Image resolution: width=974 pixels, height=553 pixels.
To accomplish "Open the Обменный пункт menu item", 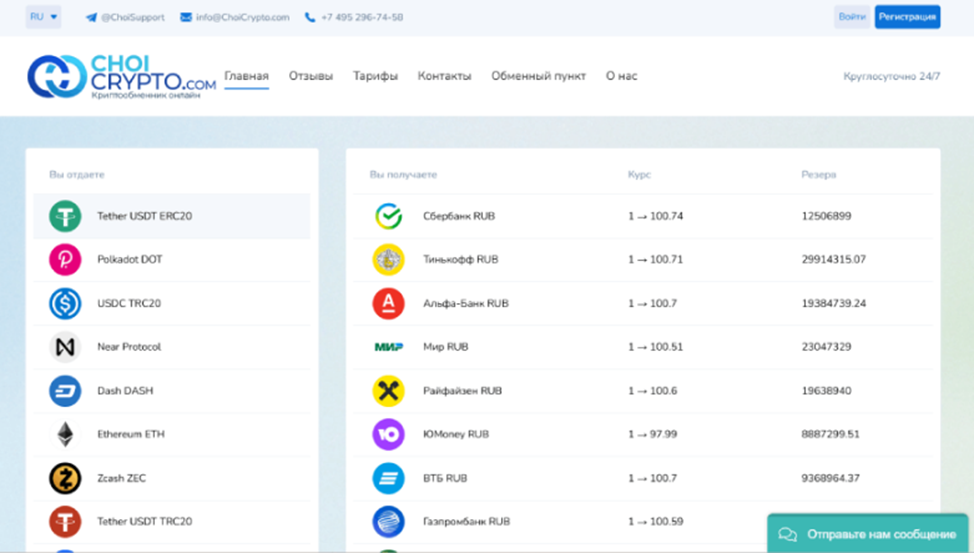I will pyautogui.click(x=539, y=76).
